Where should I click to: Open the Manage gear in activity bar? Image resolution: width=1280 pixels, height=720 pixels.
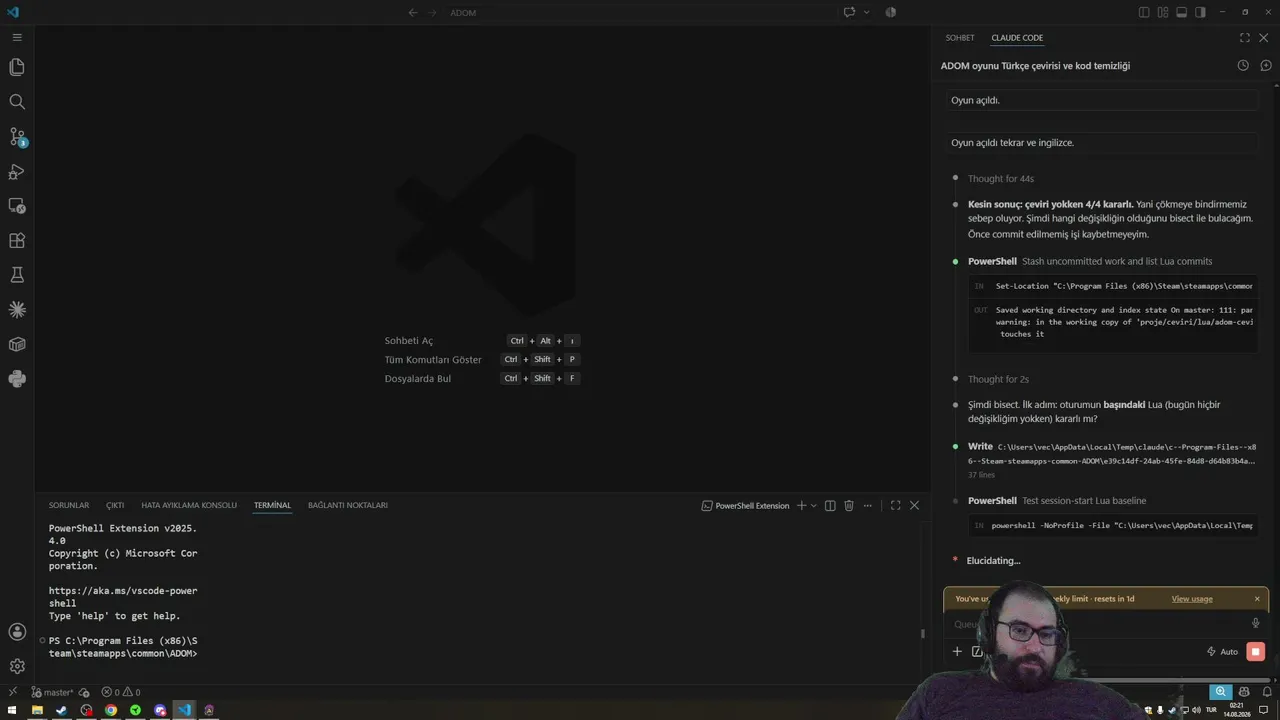pos(17,666)
